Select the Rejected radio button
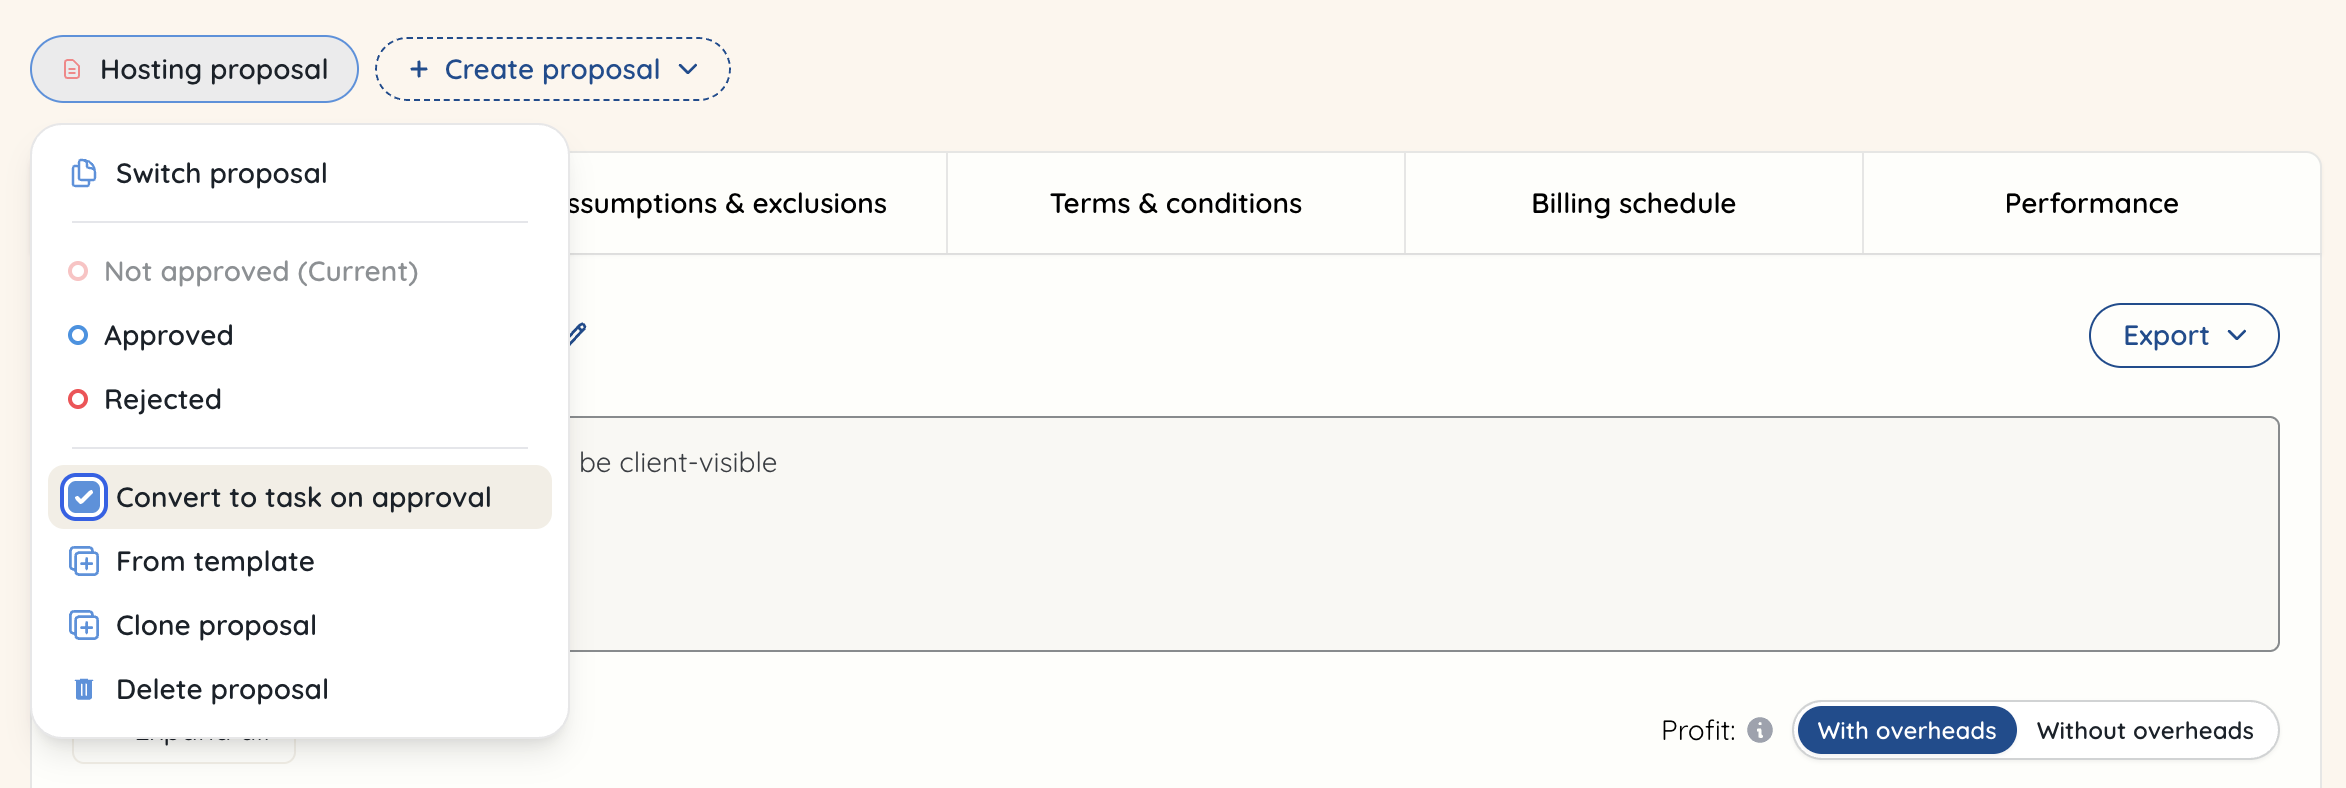The image size is (2346, 788). (78, 399)
